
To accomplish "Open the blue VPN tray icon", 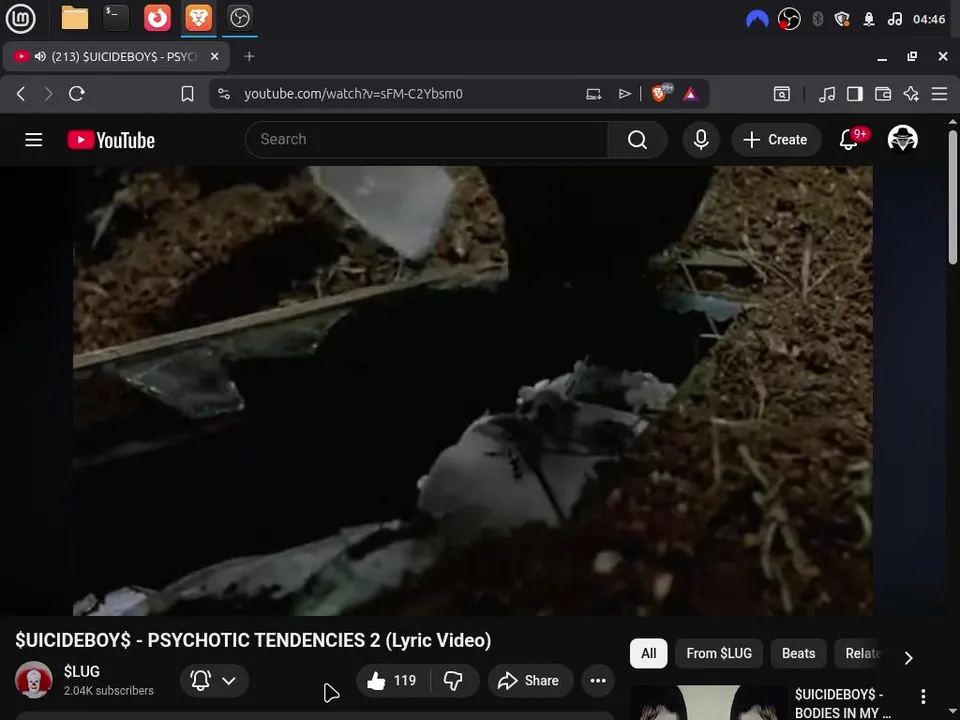I will click(757, 19).
